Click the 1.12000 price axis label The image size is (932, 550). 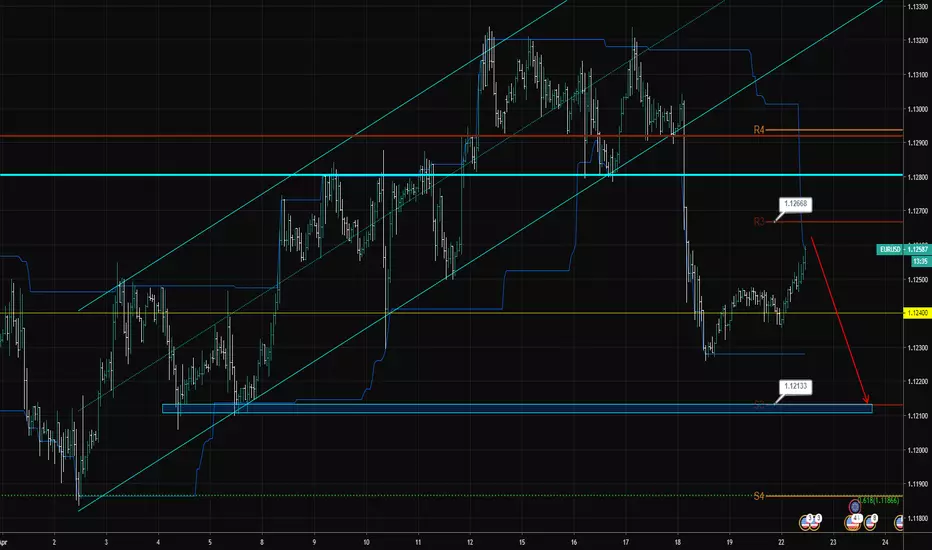tap(918, 450)
